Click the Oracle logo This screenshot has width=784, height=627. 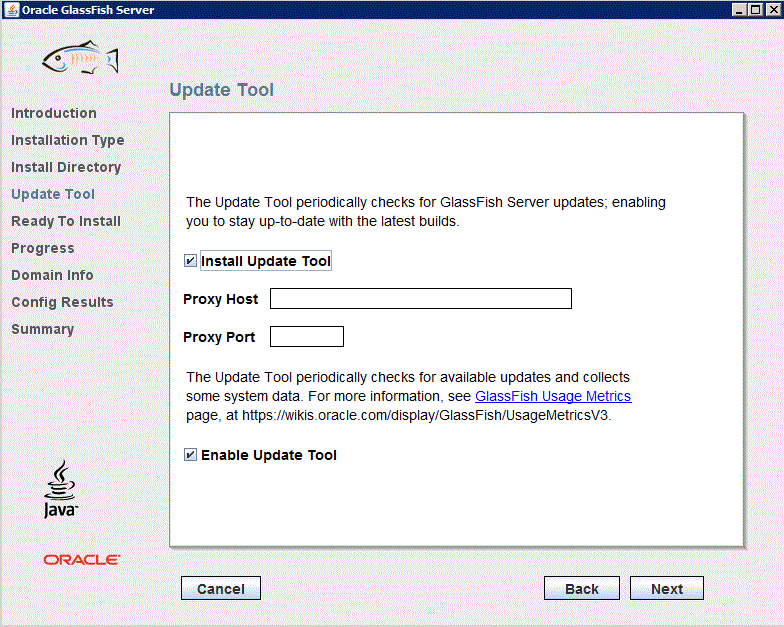[x=82, y=560]
